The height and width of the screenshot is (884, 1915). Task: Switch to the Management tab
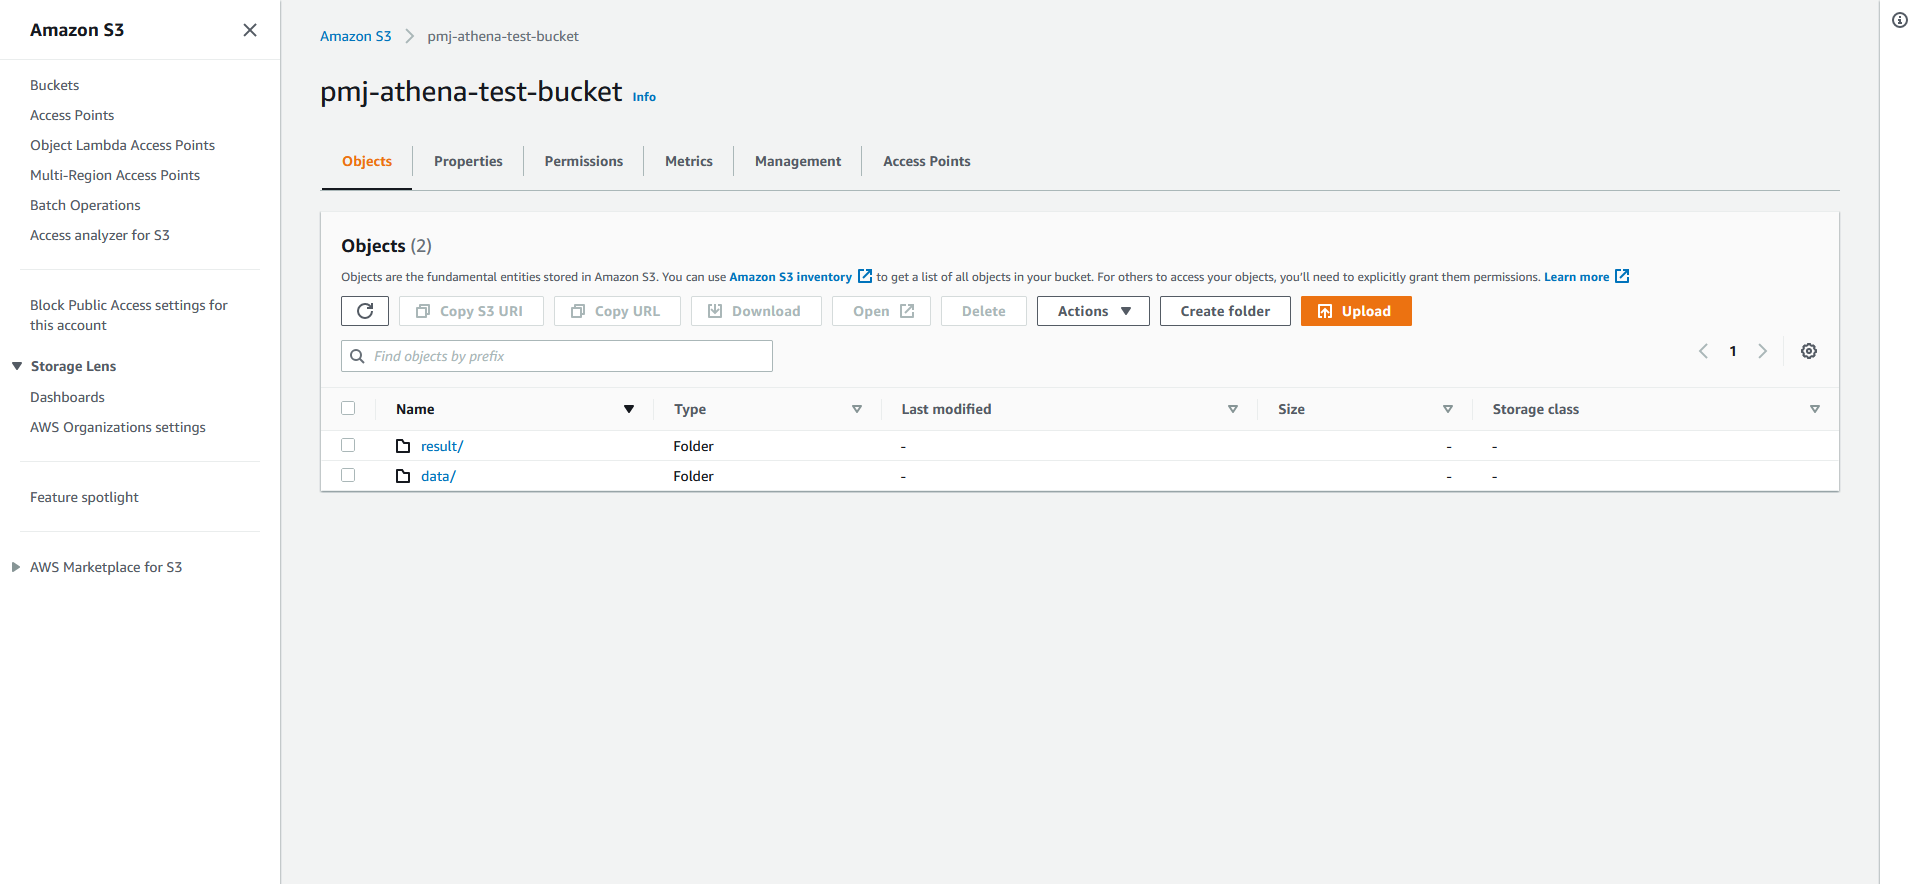[798, 161]
